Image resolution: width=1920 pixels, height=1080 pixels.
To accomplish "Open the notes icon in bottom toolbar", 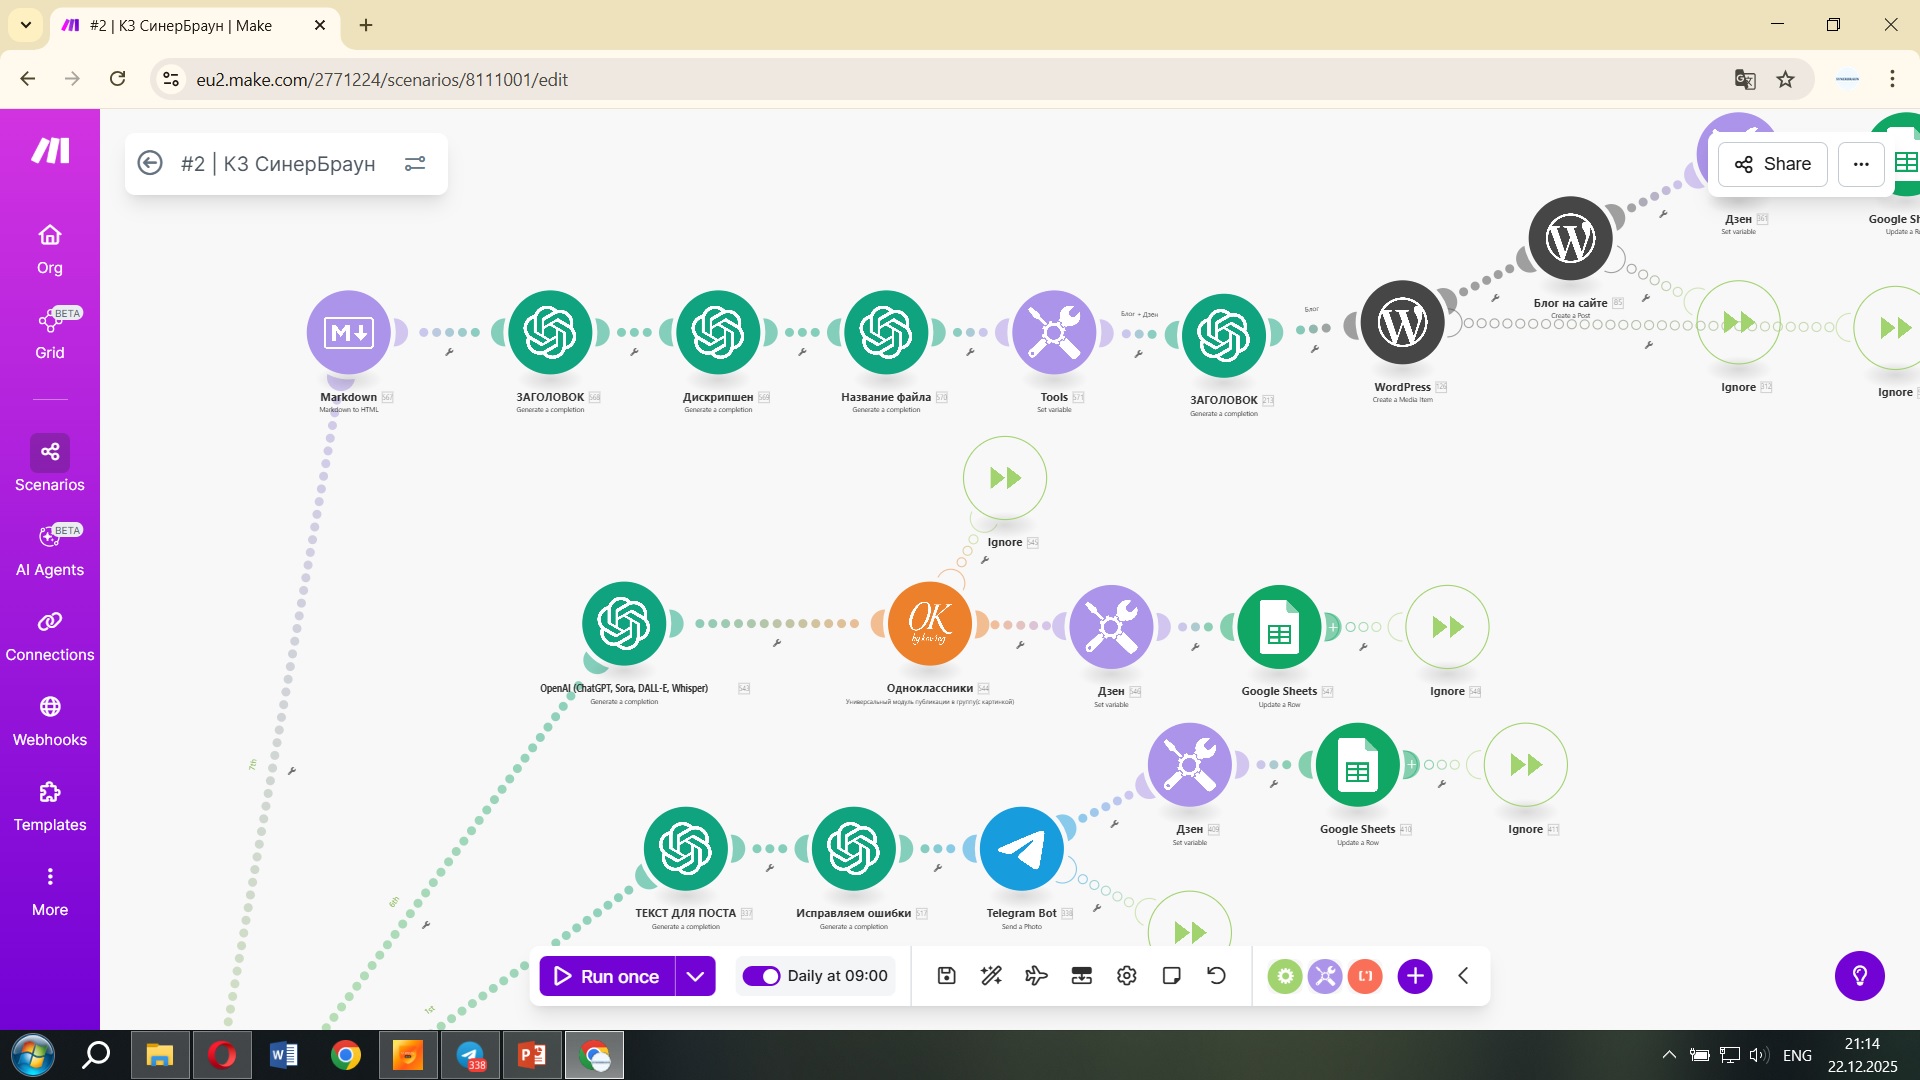I will coord(1172,976).
